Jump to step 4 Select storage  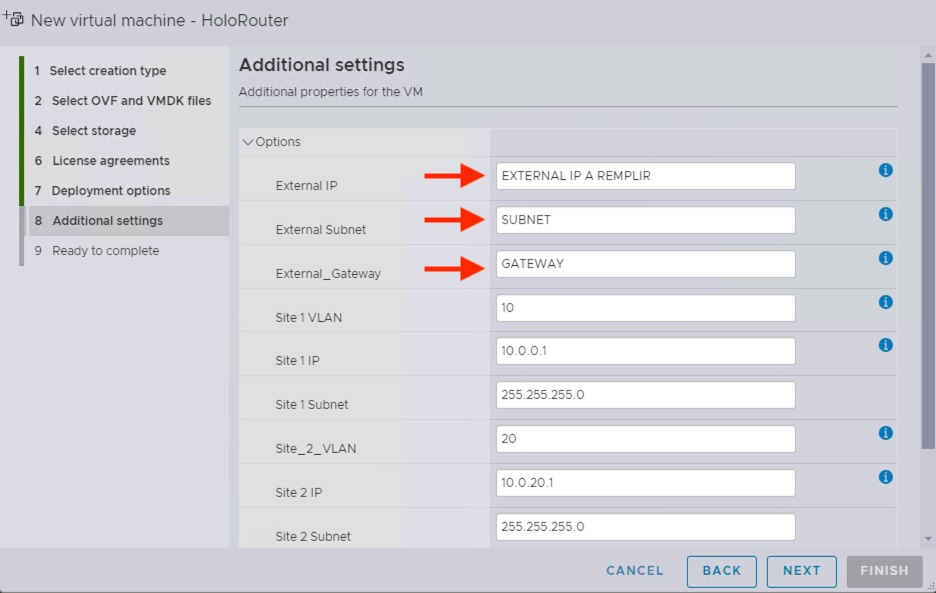93,131
